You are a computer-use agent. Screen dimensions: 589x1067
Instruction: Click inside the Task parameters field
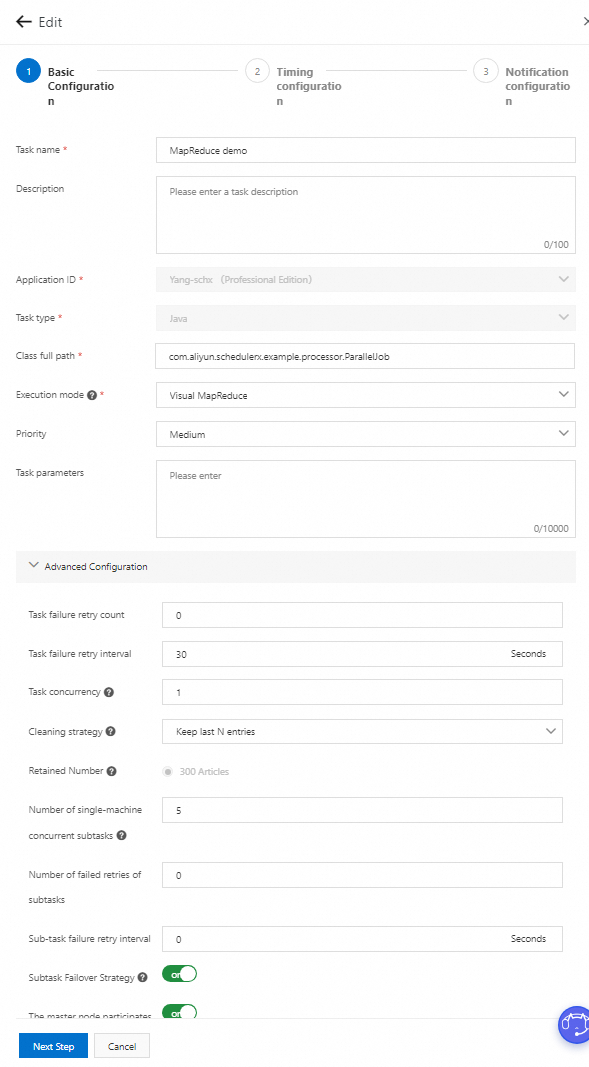(365, 497)
